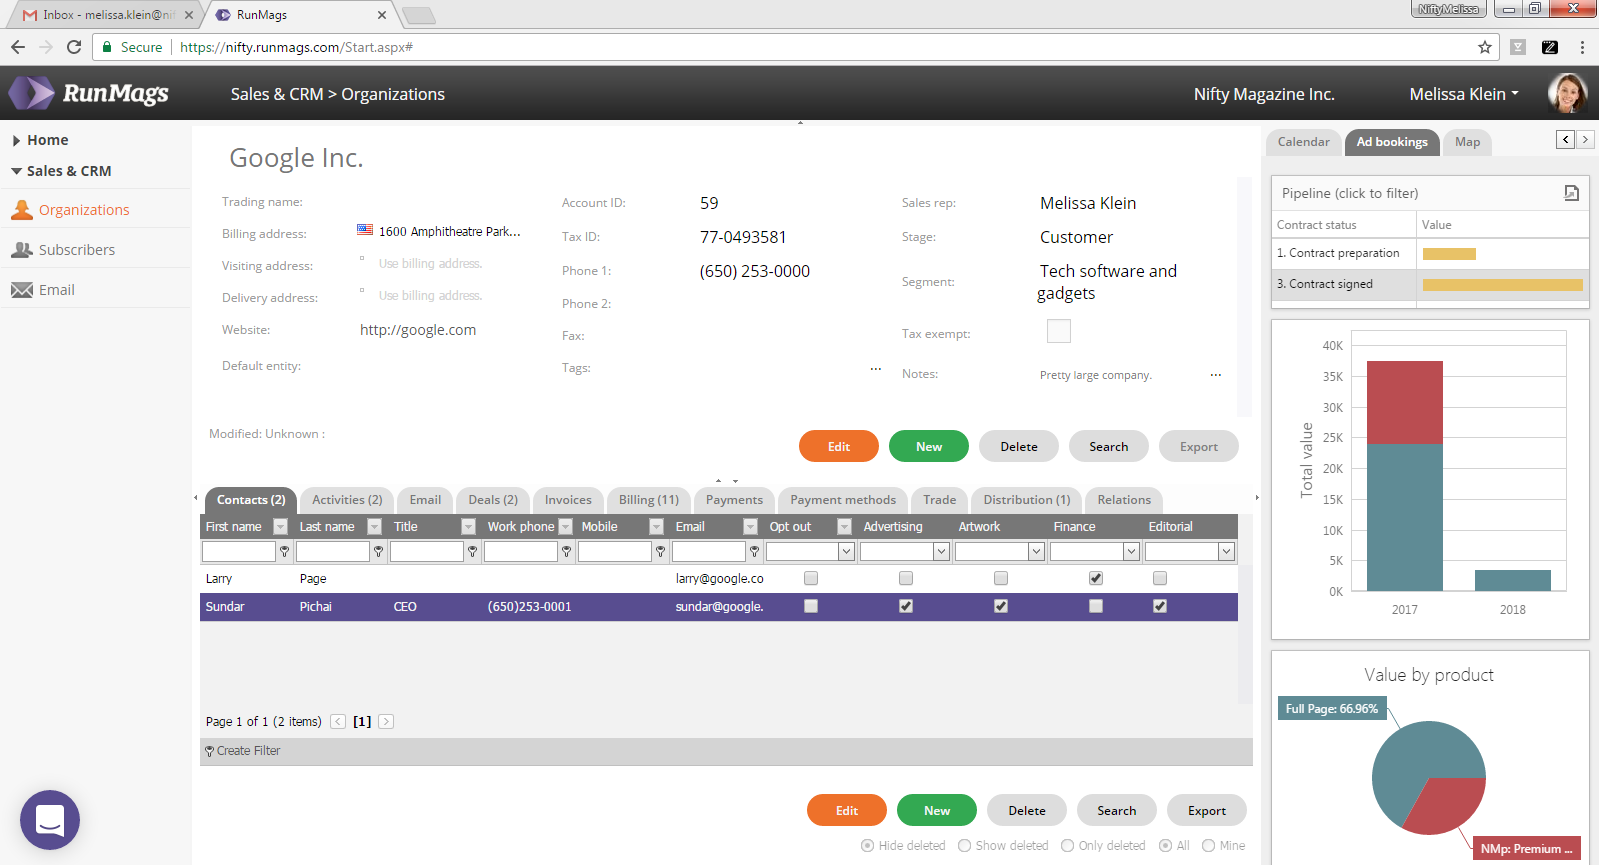The image size is (1599, 865).
Task: Open the Editorial filter dropdown
Action: click(1226, 551)
